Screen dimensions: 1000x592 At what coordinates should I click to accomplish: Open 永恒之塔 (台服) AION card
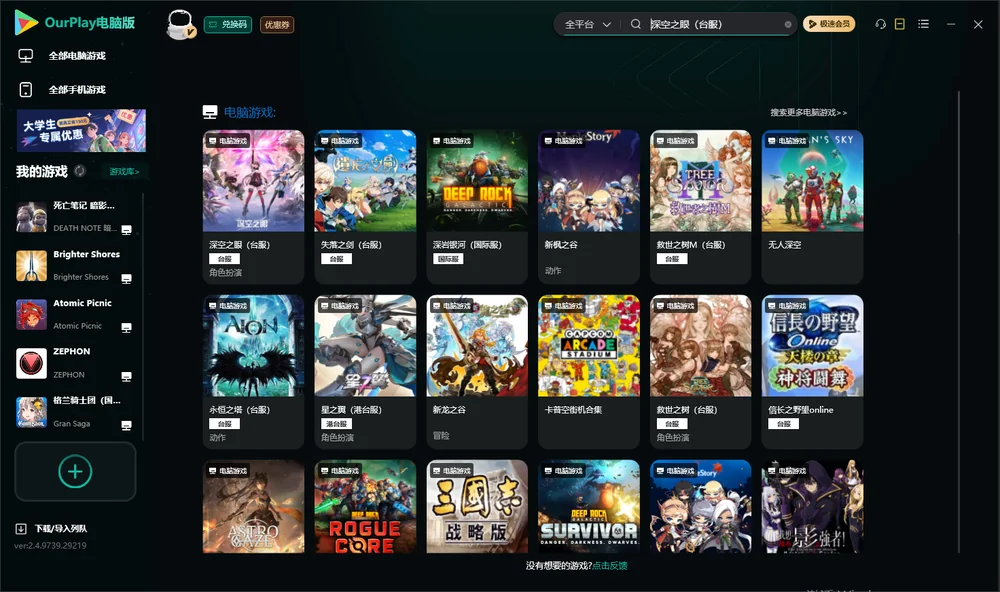(x=253, y=371)
